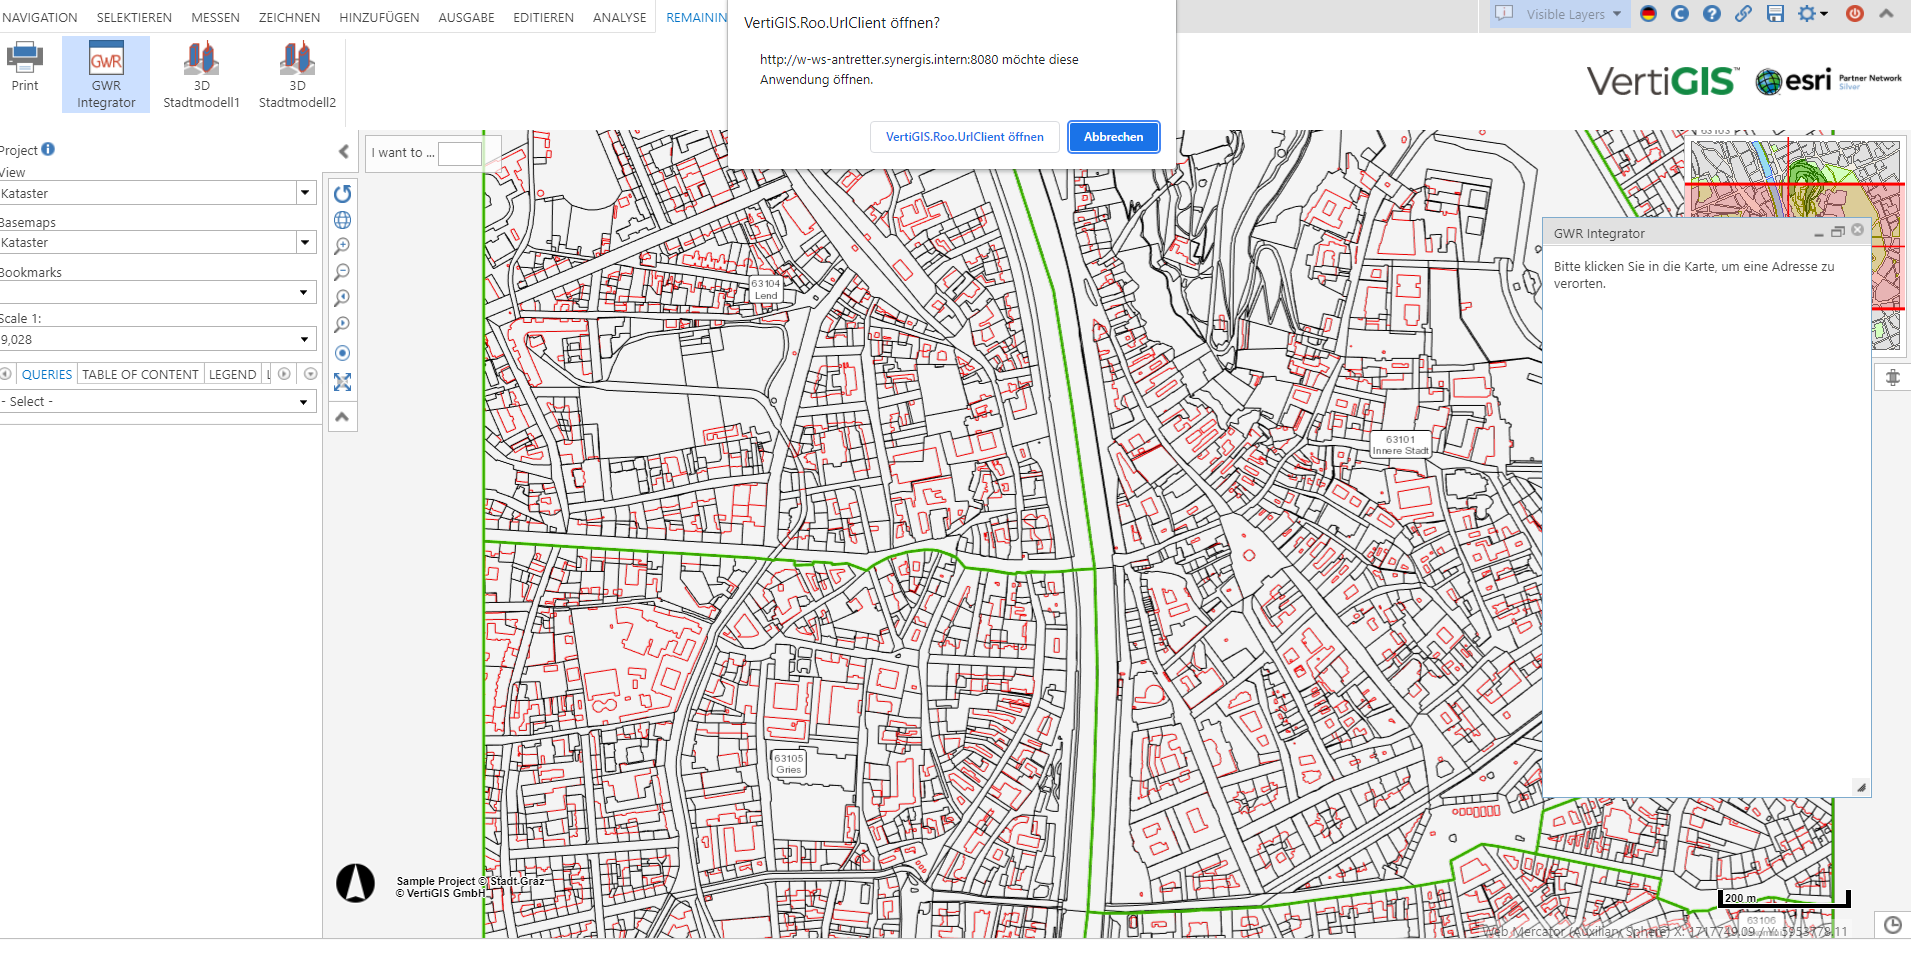Switch to TABLE OF CONTENT tab
The width and height of the screenshot is (1911, 964).
(x=140, y=374)
